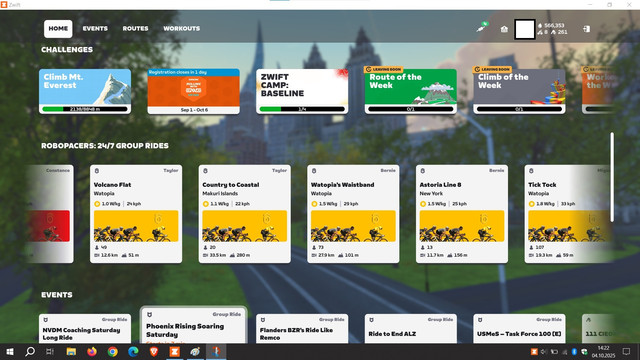The image size is (640, 360).
Task: Open Phoenix Rising Soaring Saturday event
Action: tap(193, 326)
